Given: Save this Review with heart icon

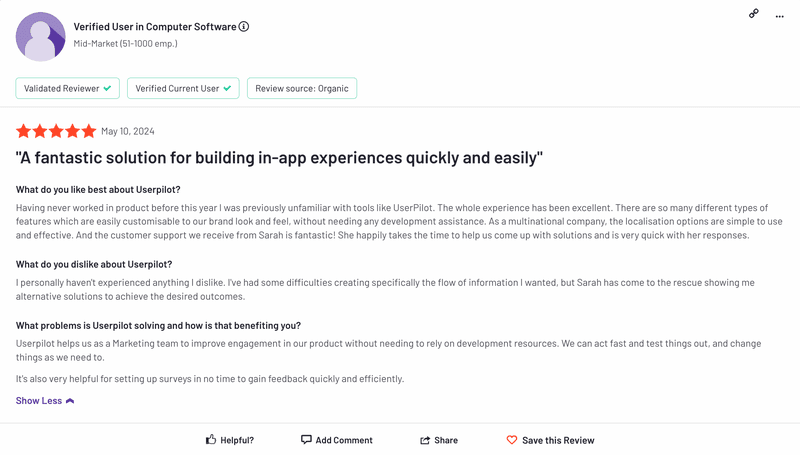Looking at the screenshot, I should [x=551, y=440].
